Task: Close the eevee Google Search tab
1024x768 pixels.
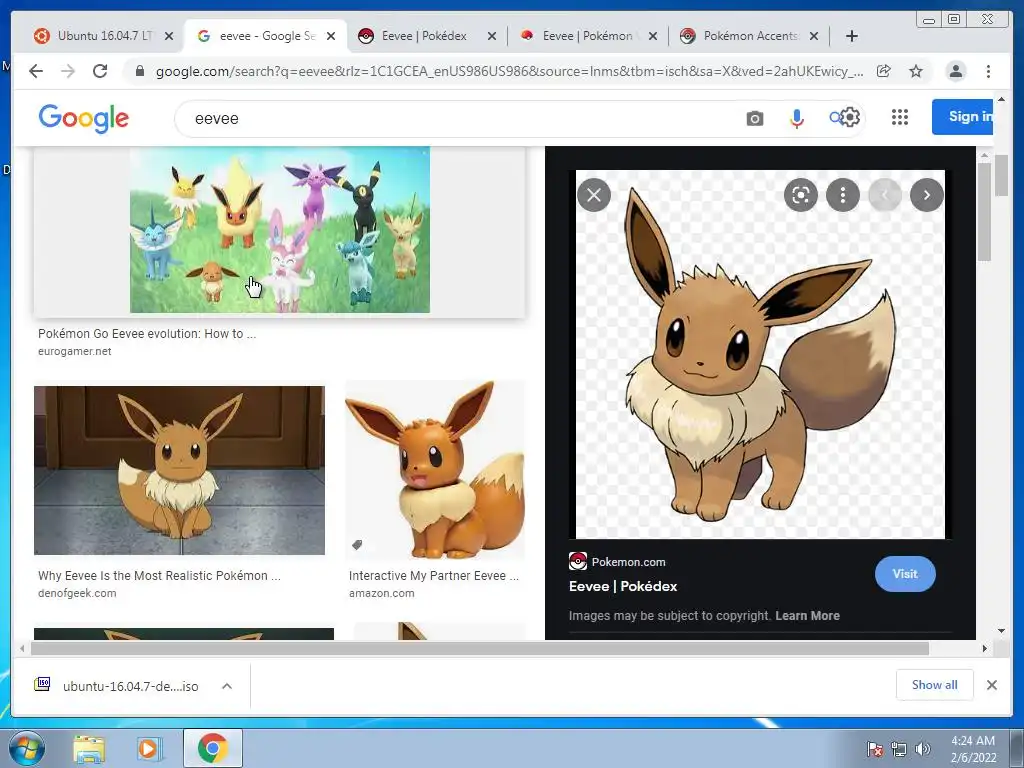Action: (330, 36)
